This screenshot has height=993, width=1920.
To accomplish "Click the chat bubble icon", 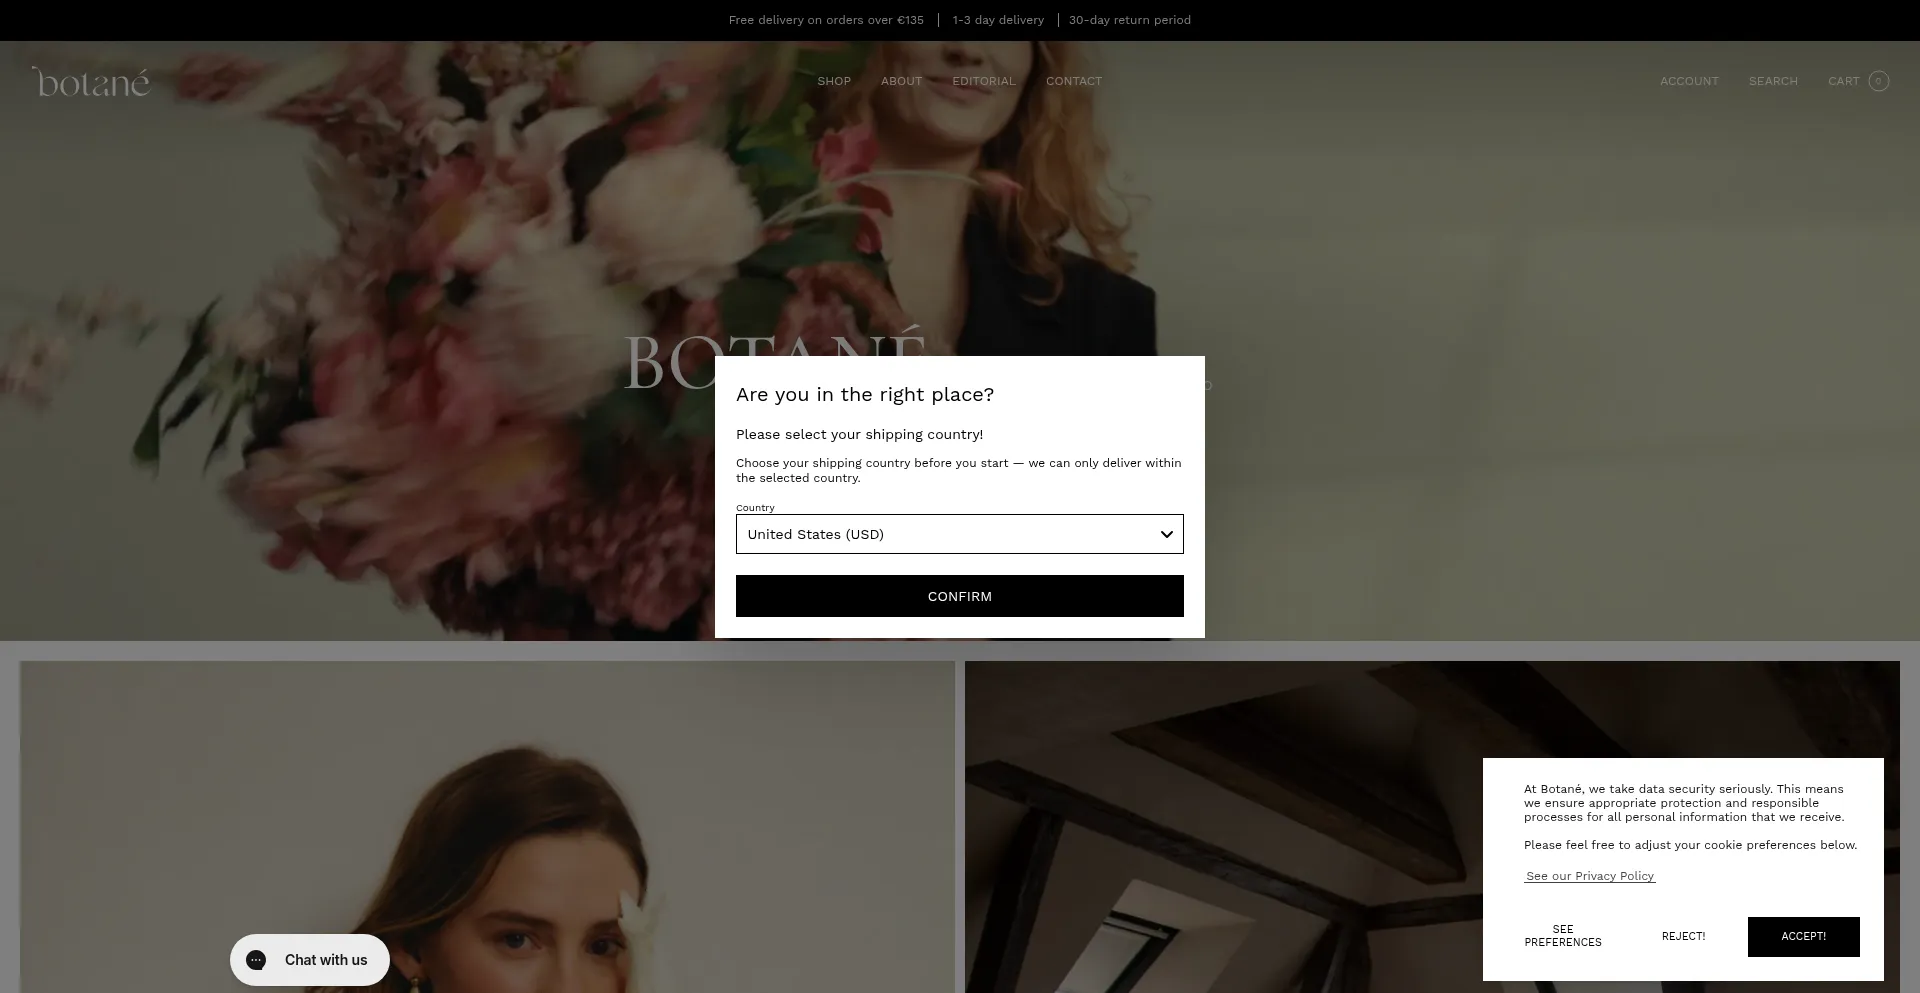I will tap(256, 960).
